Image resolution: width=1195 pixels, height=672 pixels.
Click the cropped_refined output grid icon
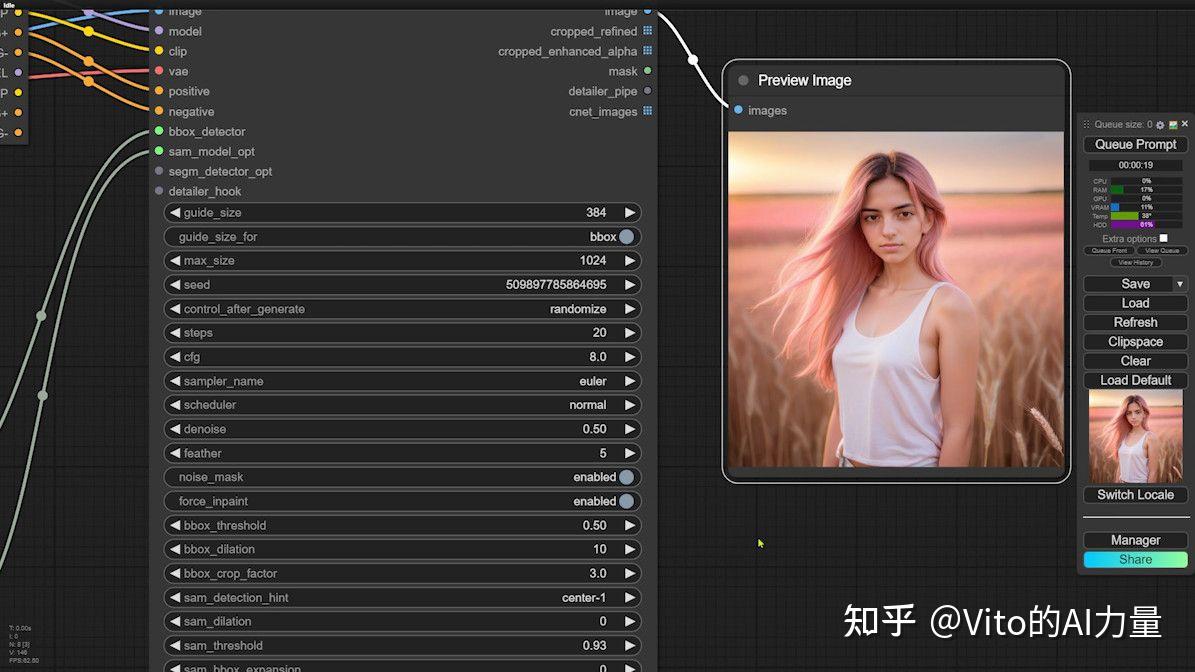click(x=647, y=31)
